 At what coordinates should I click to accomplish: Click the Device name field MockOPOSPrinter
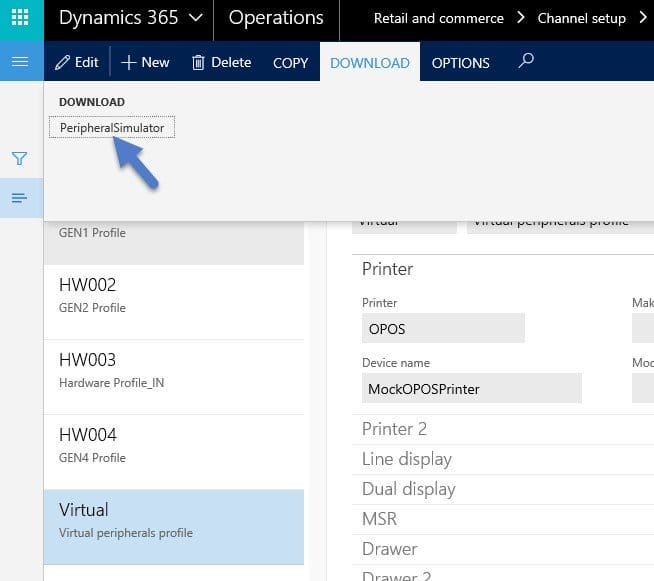pyautogui.click(x=471, y=388)
